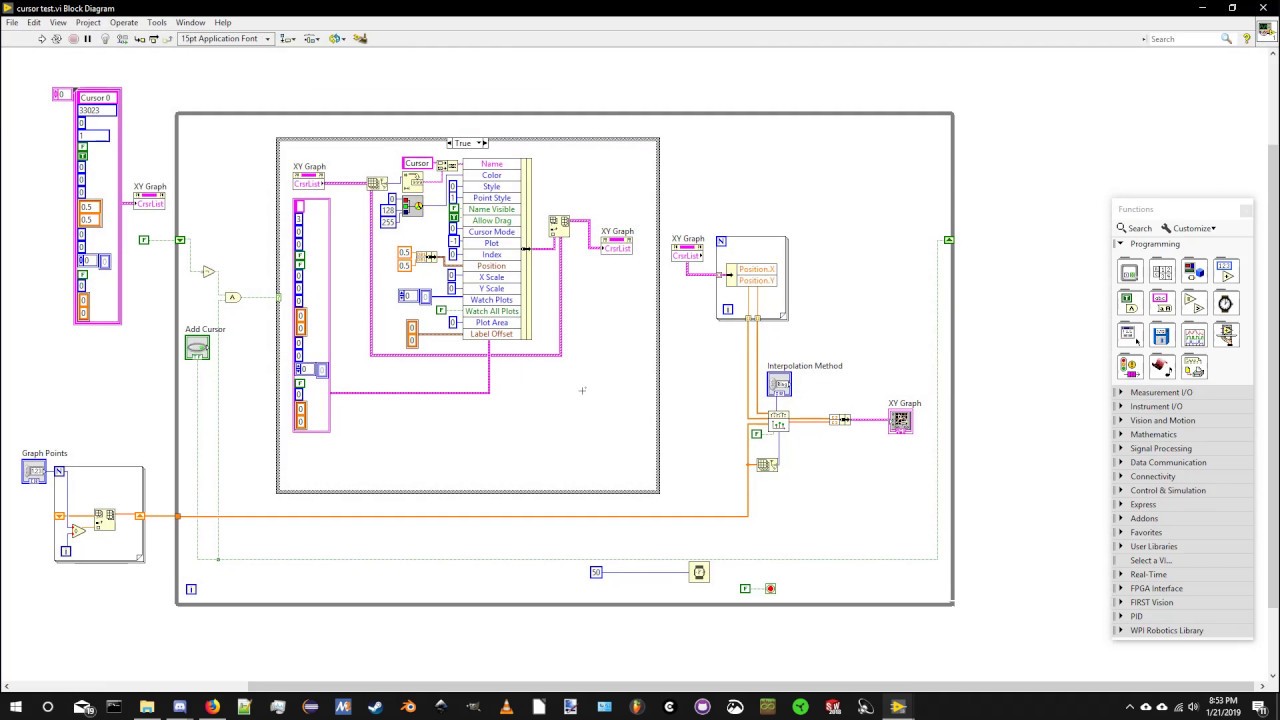1280x720 pixels.
Task: Click the red loop stop condition terminal
Action: pyautogui.click(x=770, y=588)
